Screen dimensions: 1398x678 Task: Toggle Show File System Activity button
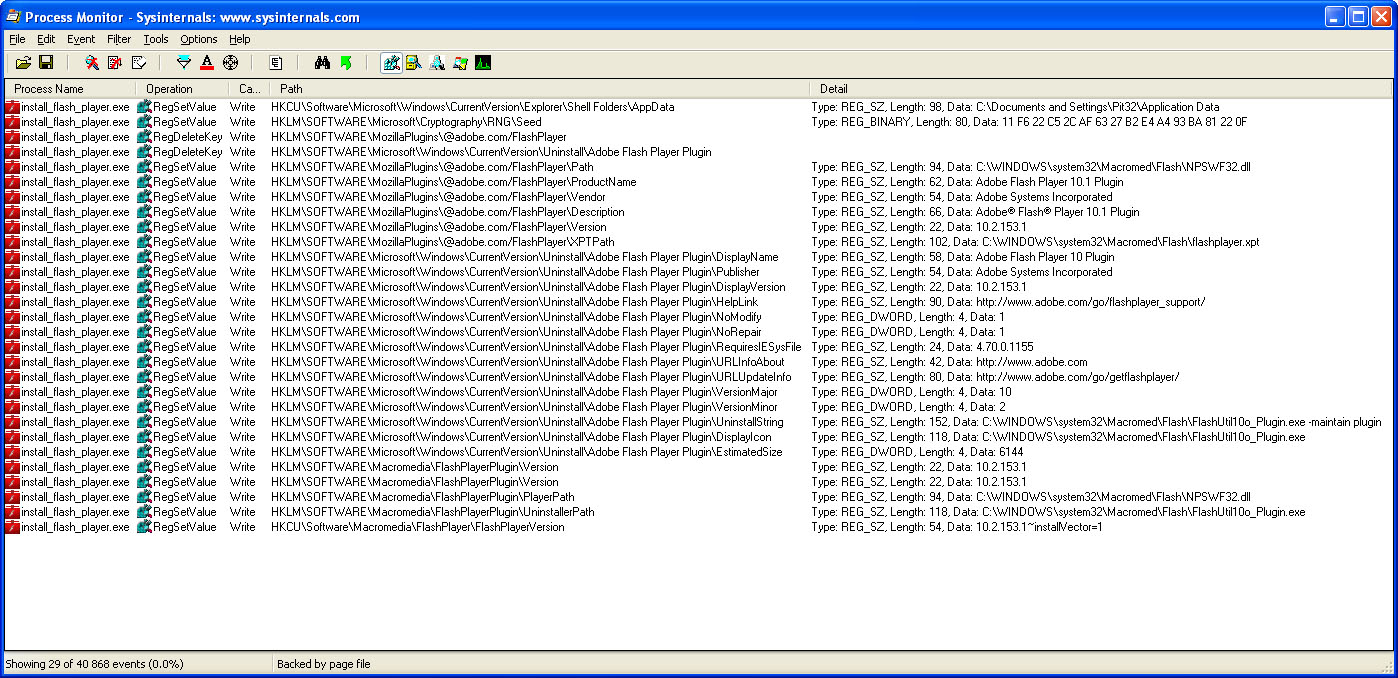click(413, 63)
